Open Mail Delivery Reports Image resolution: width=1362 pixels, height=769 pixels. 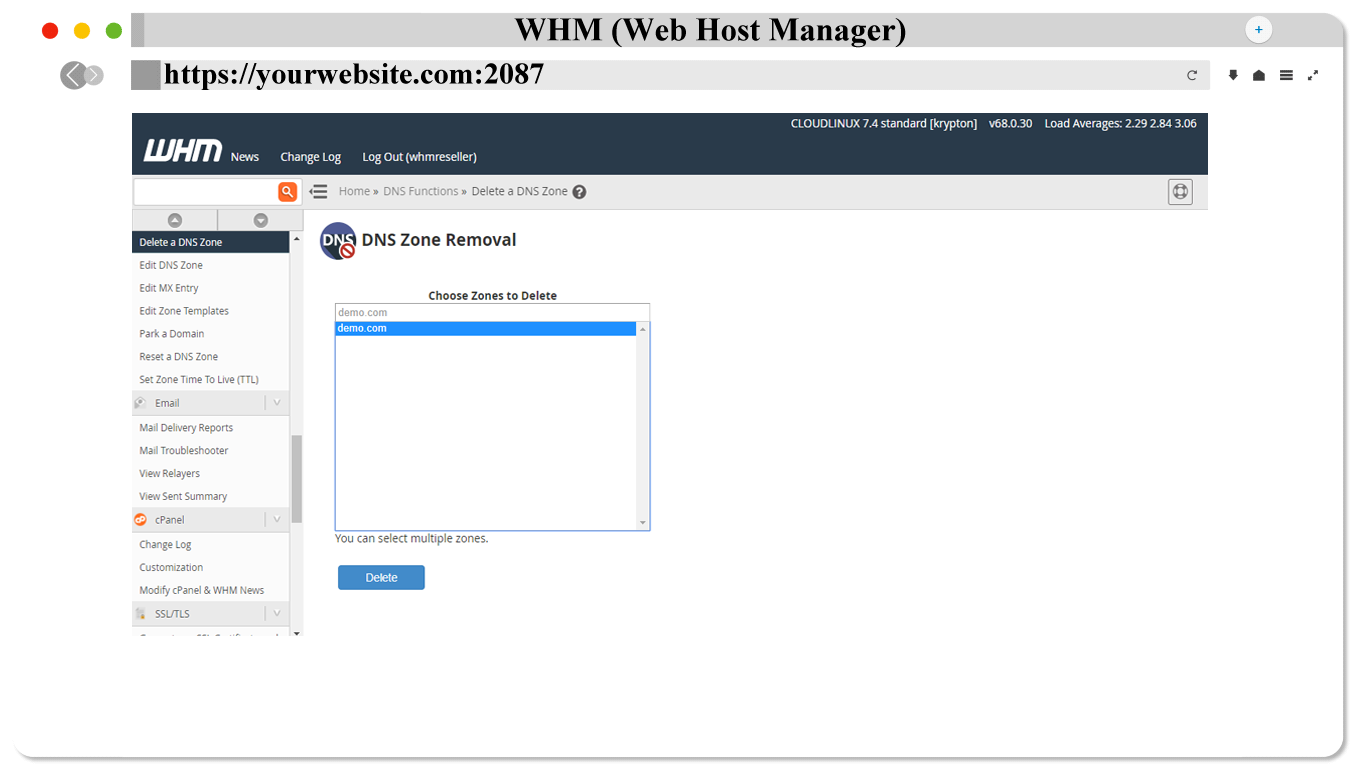(186, 428)
